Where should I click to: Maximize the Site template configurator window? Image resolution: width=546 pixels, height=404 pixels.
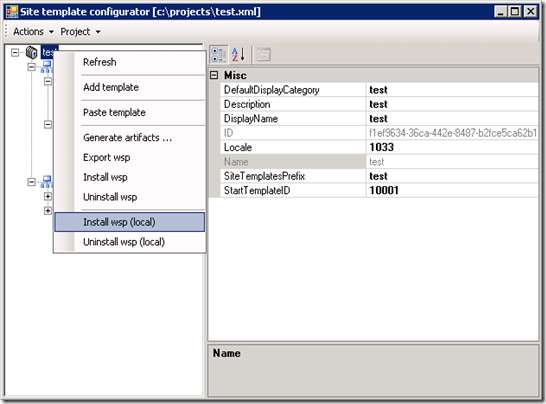515,12
